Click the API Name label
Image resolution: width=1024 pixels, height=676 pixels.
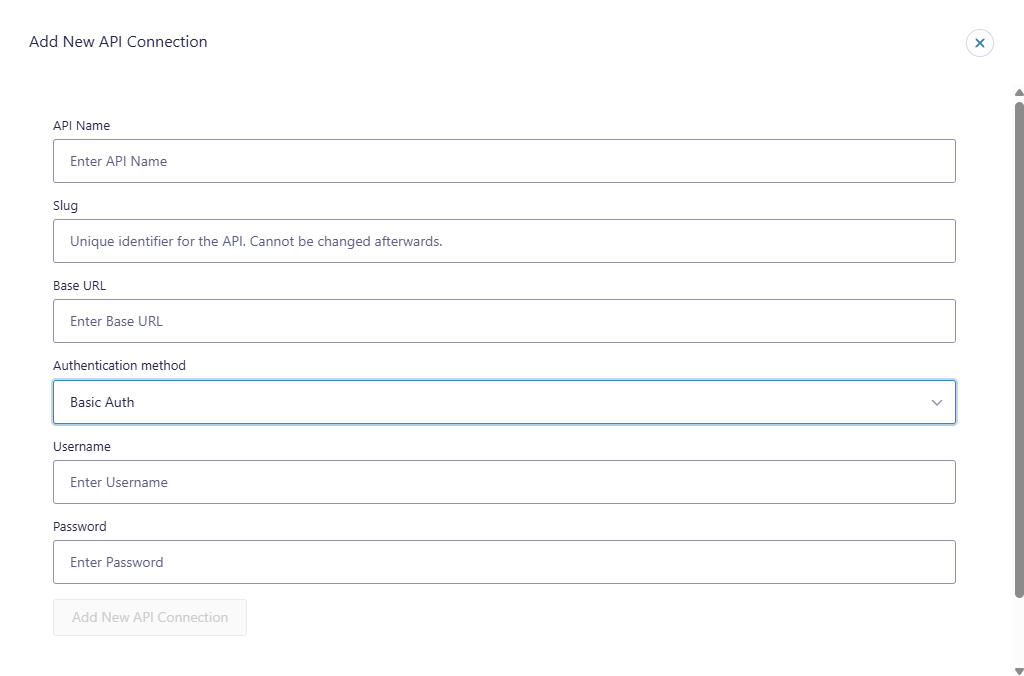[82, 125]
